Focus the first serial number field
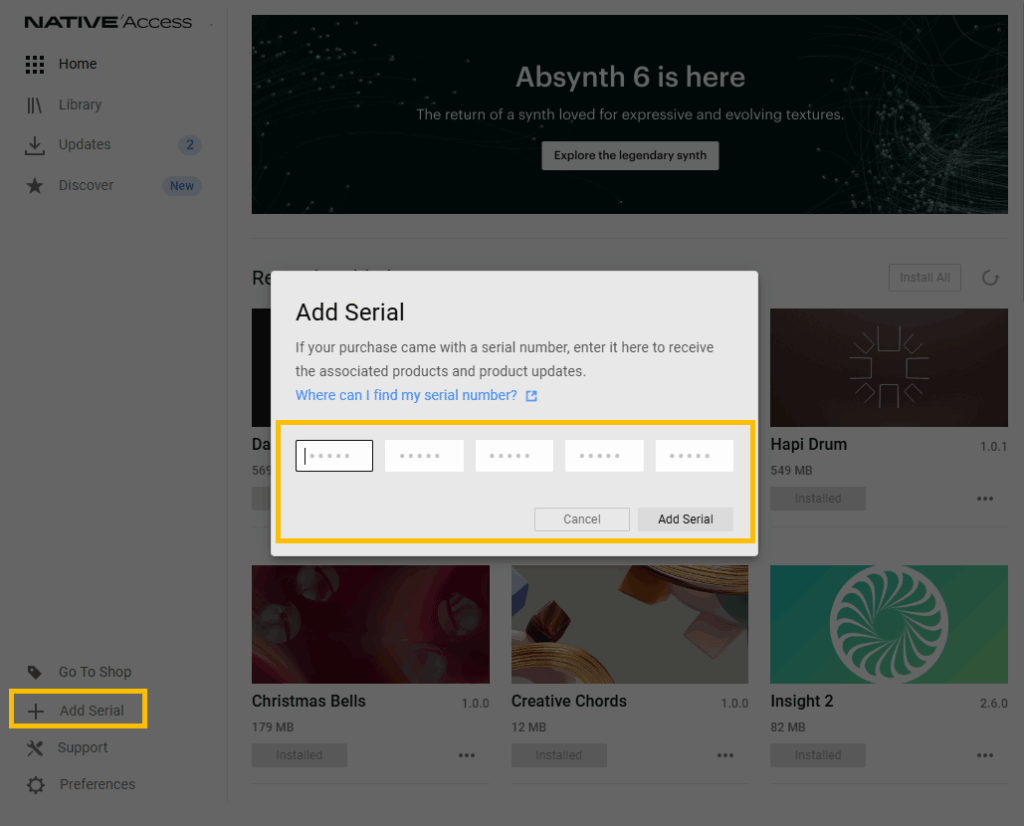This screenshot has height=826, width=1024. click(334, 456)
